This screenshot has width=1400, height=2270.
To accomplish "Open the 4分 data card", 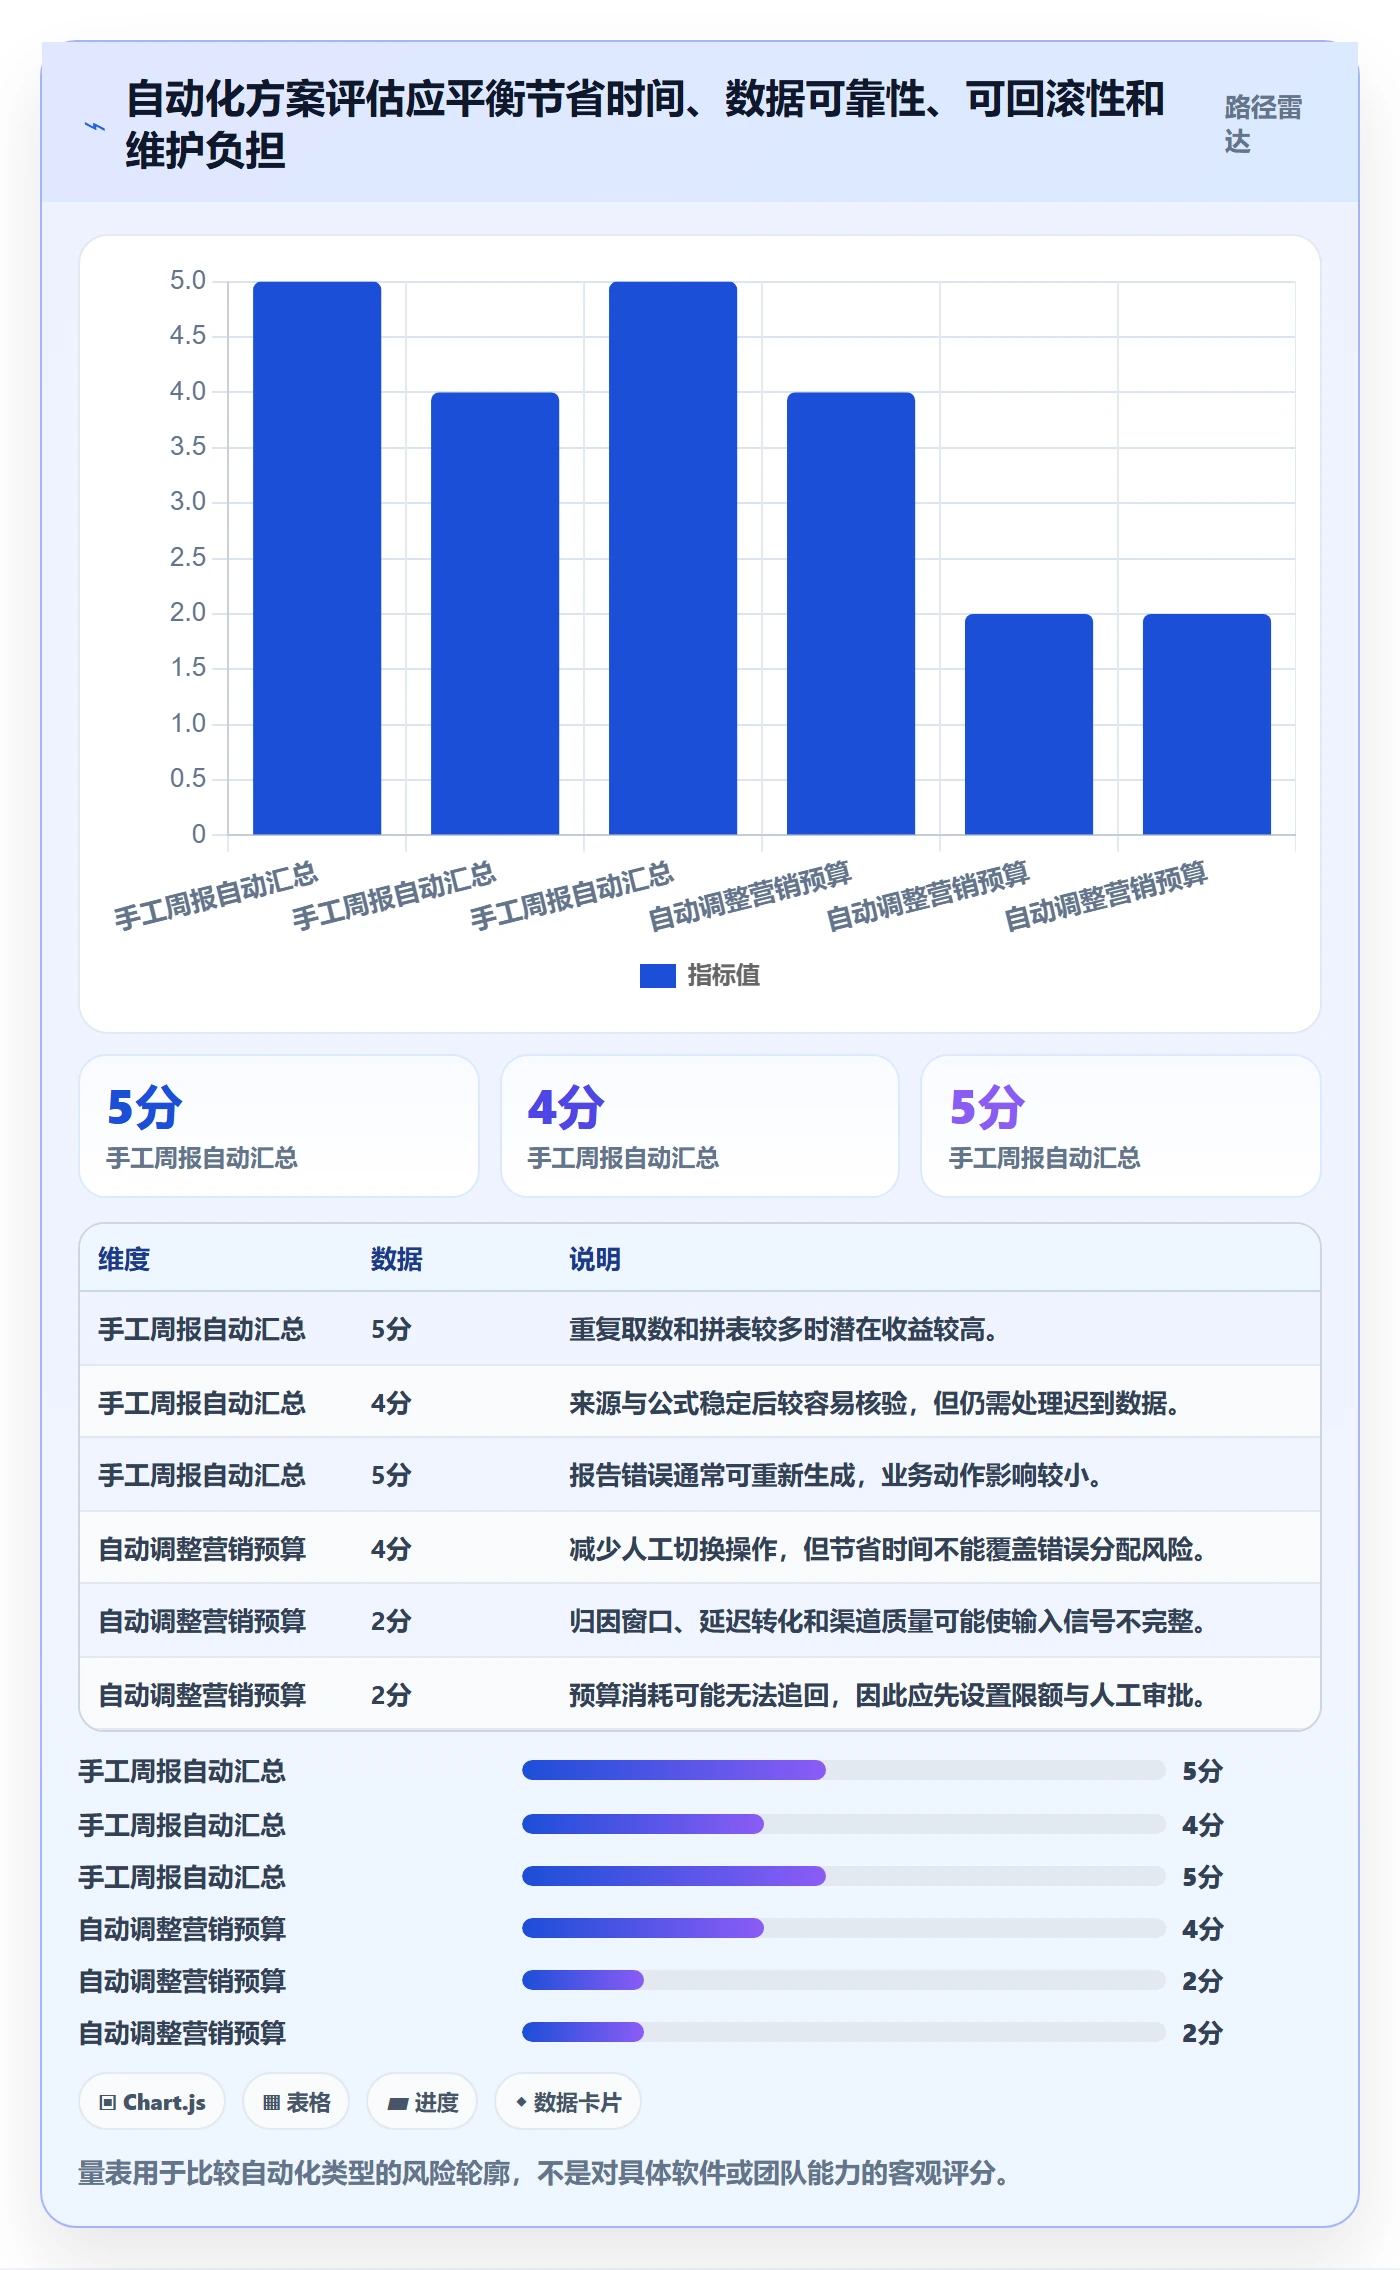I will click(699, 1126).
